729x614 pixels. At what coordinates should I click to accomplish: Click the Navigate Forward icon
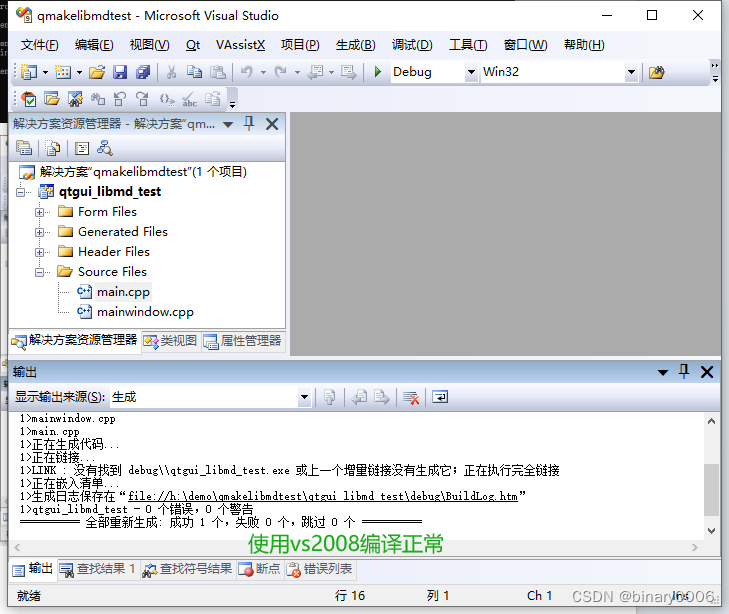coord(348,72)
